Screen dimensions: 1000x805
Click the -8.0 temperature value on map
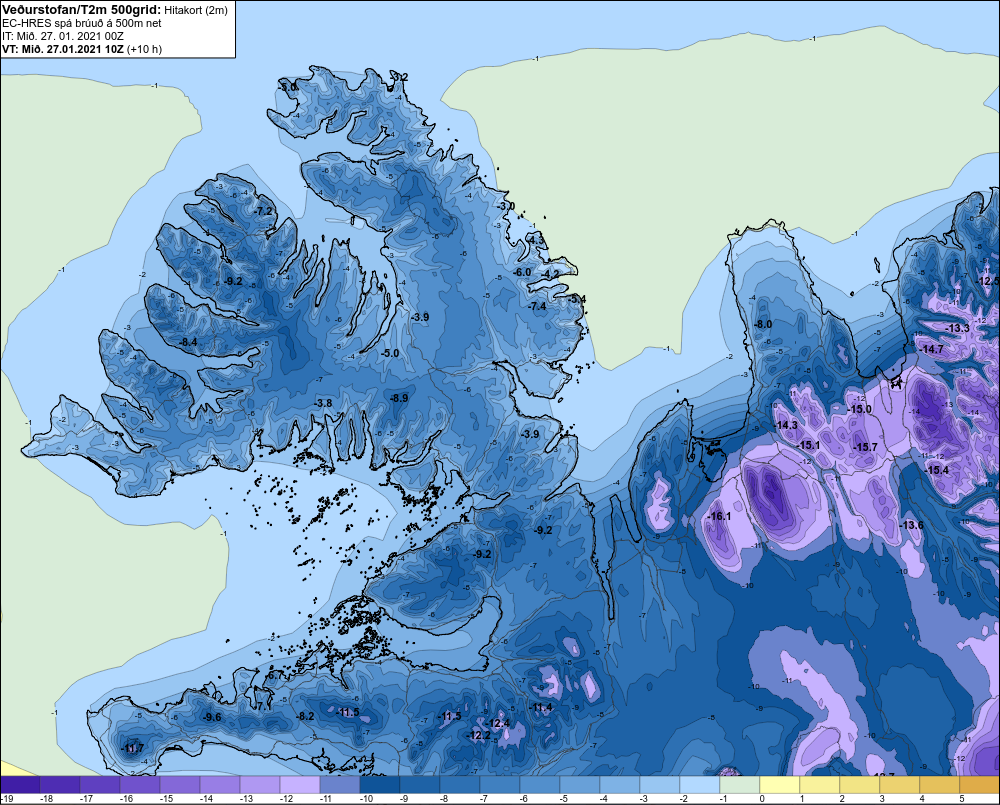point(762,324)
